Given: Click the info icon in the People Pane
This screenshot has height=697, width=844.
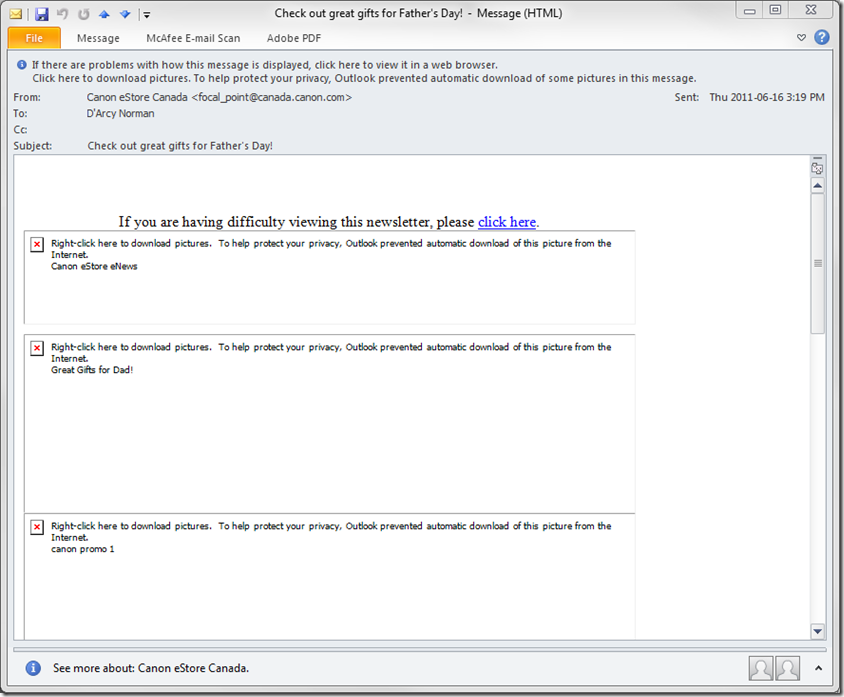Looking at the screenshot, I should click(33, 668).
